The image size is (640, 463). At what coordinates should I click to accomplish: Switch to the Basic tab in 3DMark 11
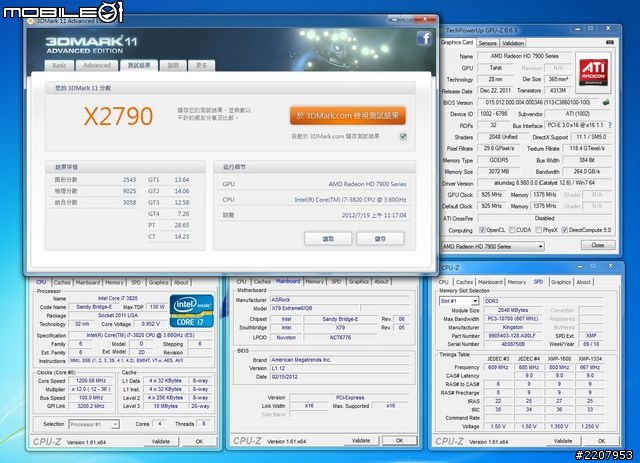click(x=59, y=65)
